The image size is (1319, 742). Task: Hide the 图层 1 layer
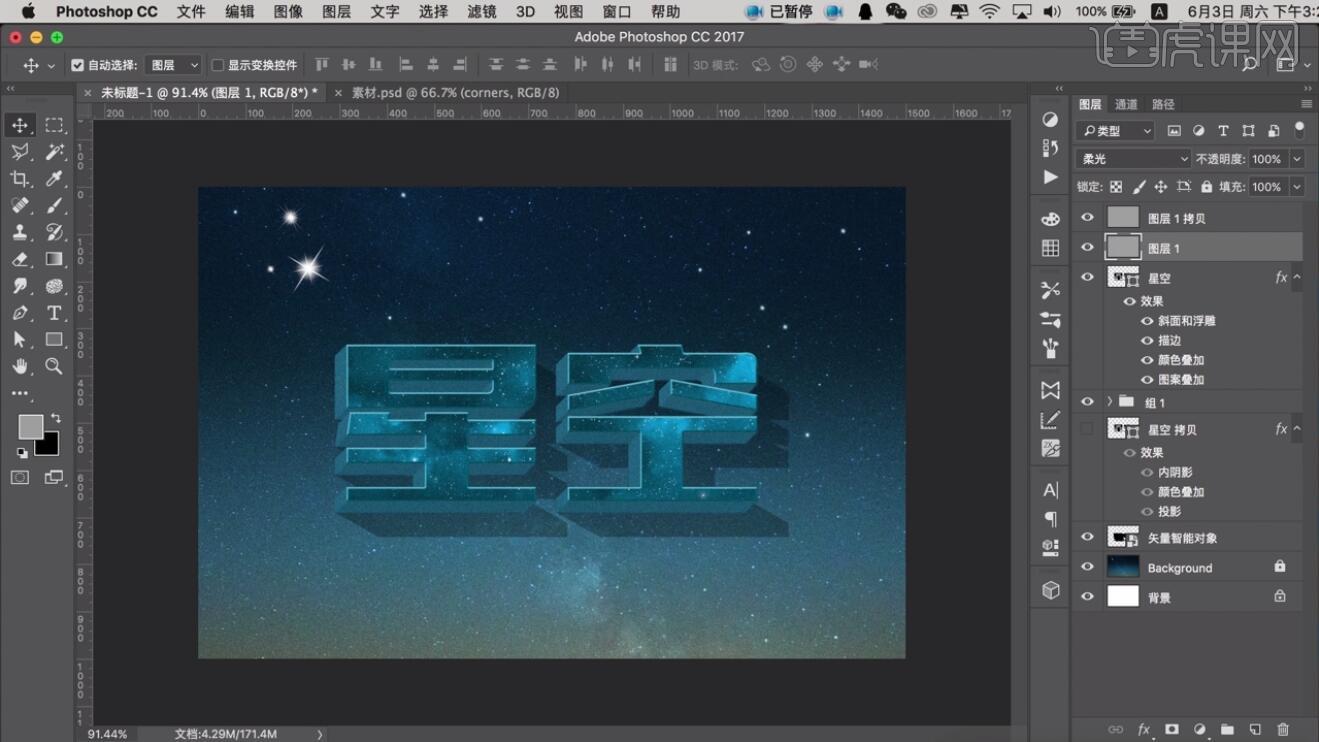point(1087,247)
